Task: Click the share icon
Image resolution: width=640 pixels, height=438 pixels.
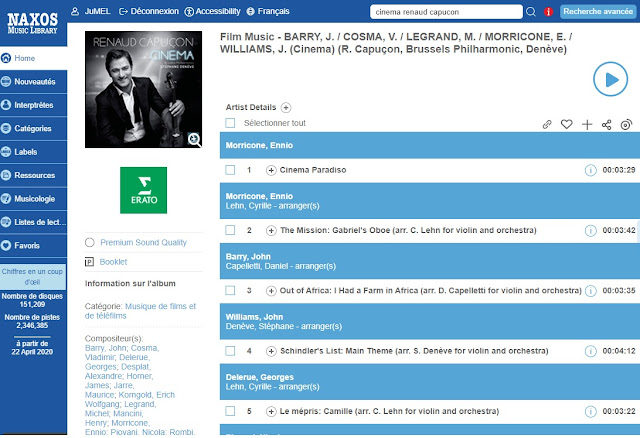Action: click(607, 125)
